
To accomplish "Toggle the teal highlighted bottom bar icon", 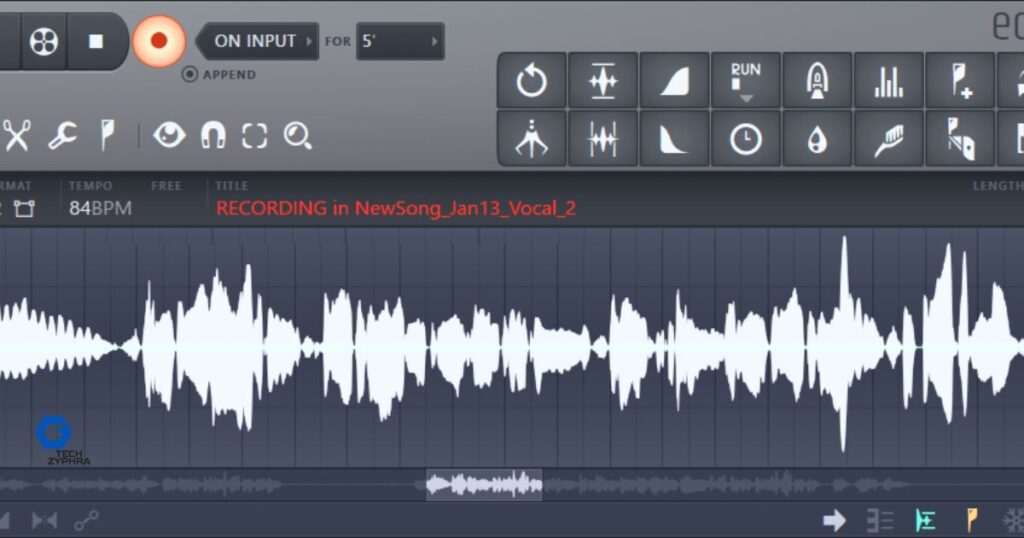I will point(925,520).
